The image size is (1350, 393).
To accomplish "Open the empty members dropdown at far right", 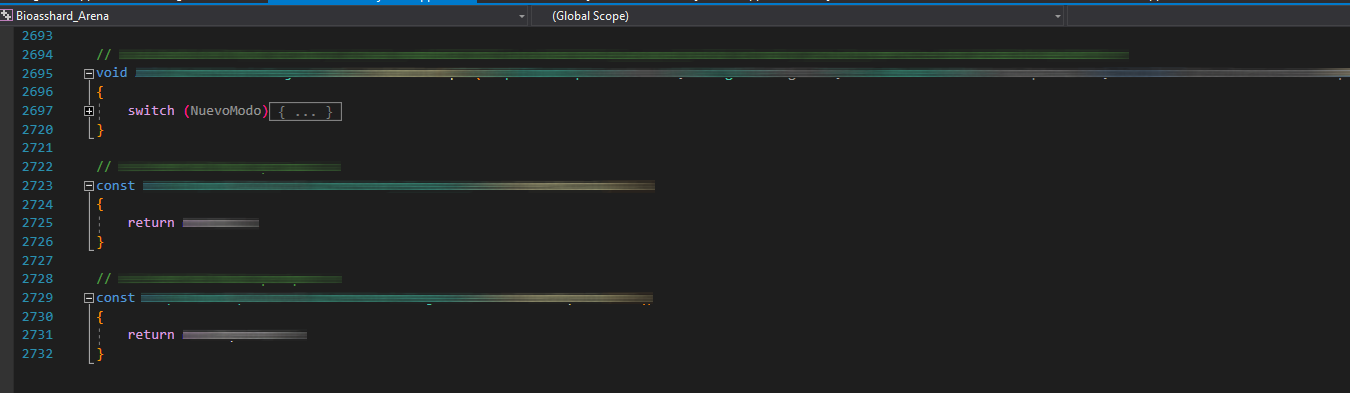I will (1208, 17).
